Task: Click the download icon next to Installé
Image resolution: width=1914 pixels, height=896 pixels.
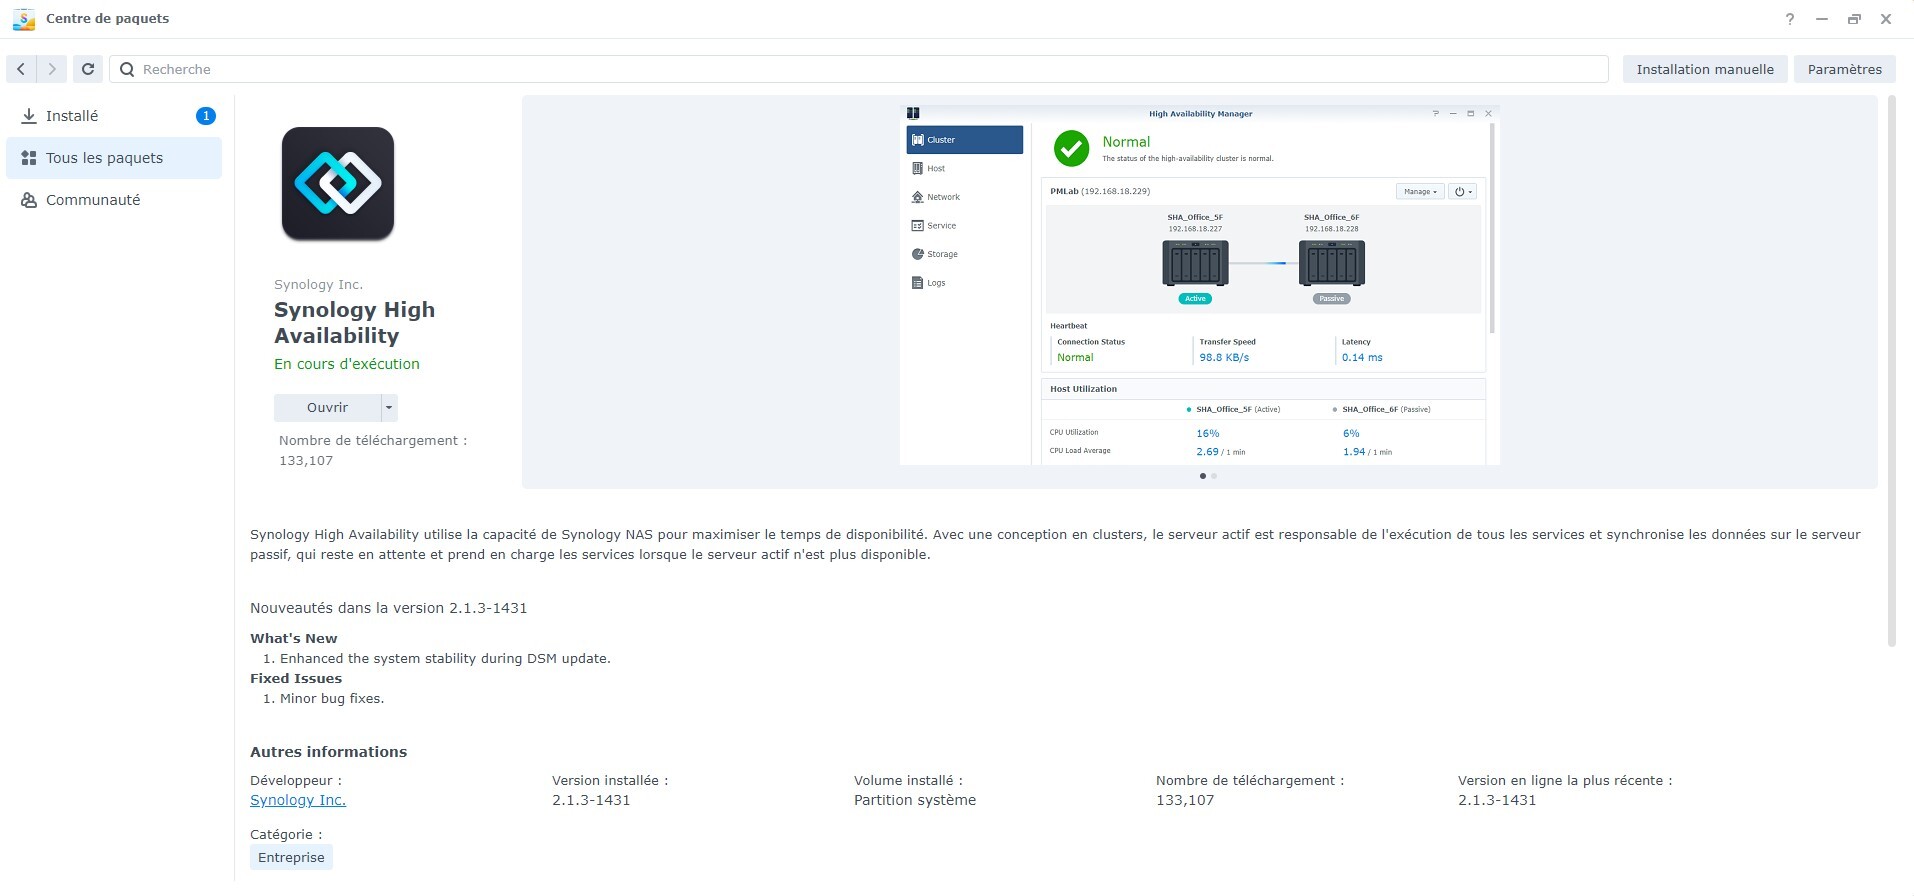Action: (29, 116)
